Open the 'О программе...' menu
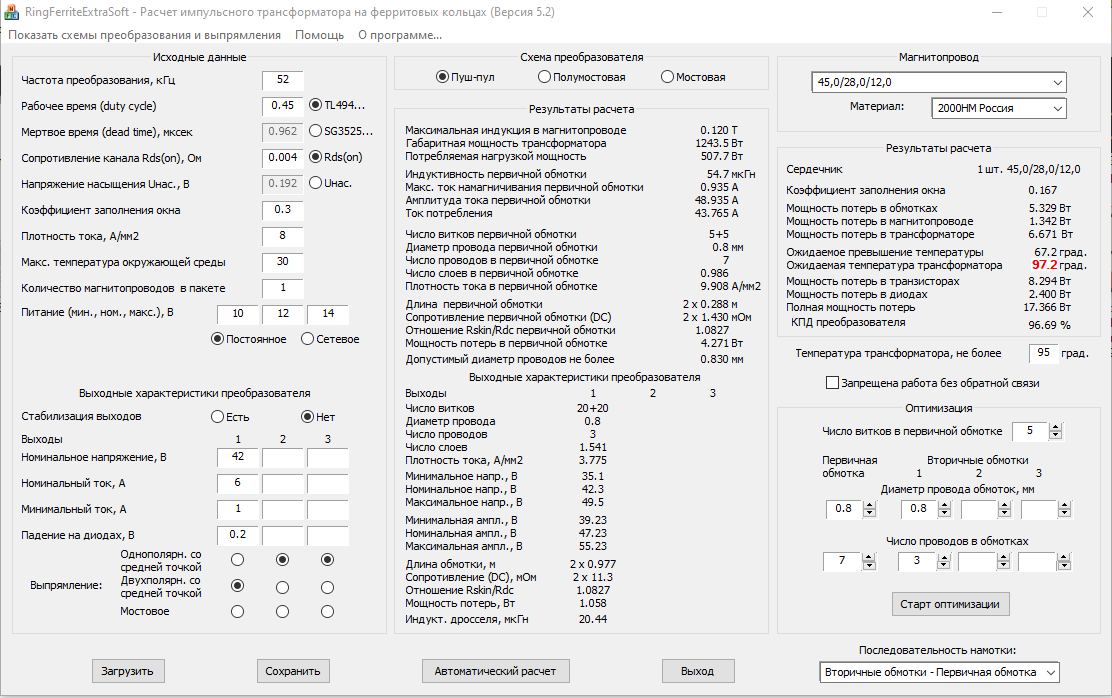Image resolution: width=1112 pixels, height=698 pixels. click(x=400, y=35)
